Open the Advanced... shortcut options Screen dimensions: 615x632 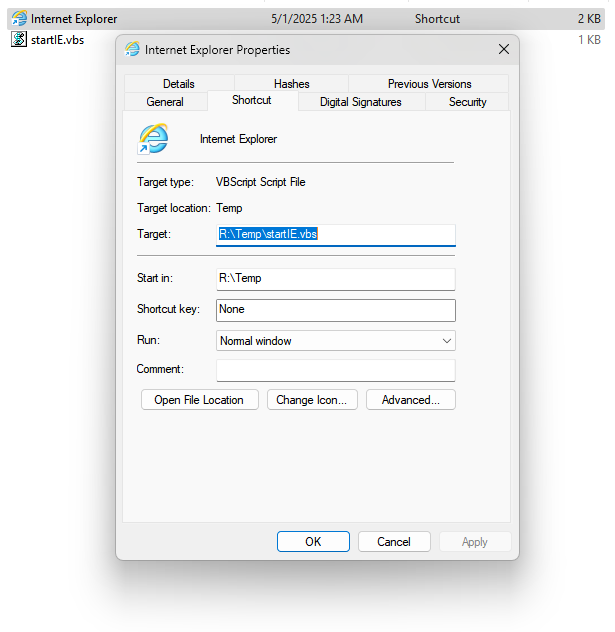(411, 400)
